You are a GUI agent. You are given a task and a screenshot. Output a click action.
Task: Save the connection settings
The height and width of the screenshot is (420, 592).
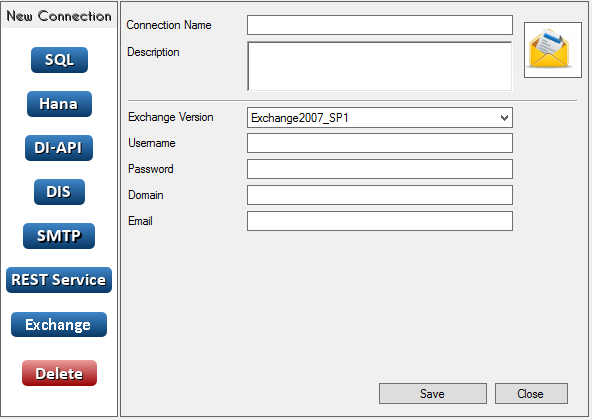coord(433,394)
